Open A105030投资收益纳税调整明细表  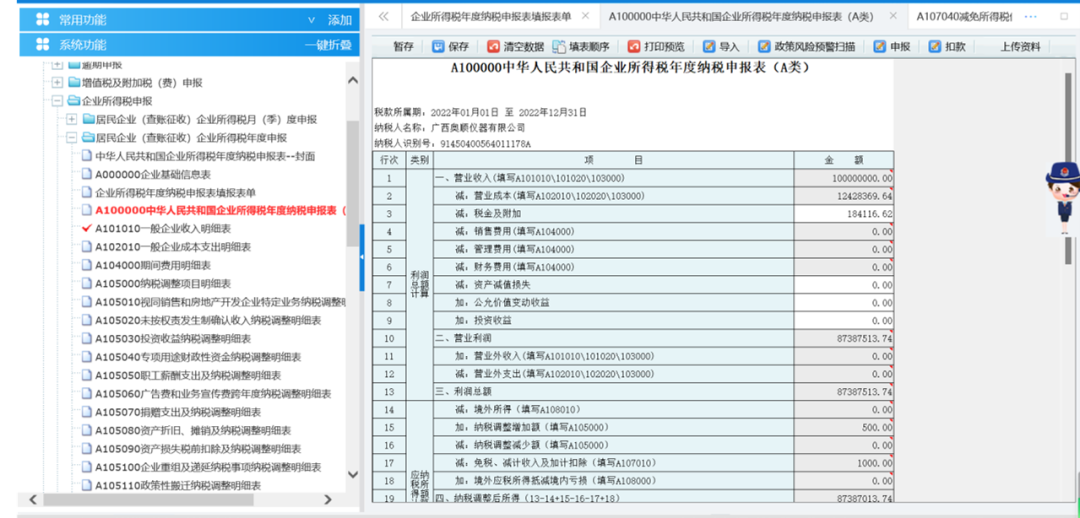(x=173, y=338)
